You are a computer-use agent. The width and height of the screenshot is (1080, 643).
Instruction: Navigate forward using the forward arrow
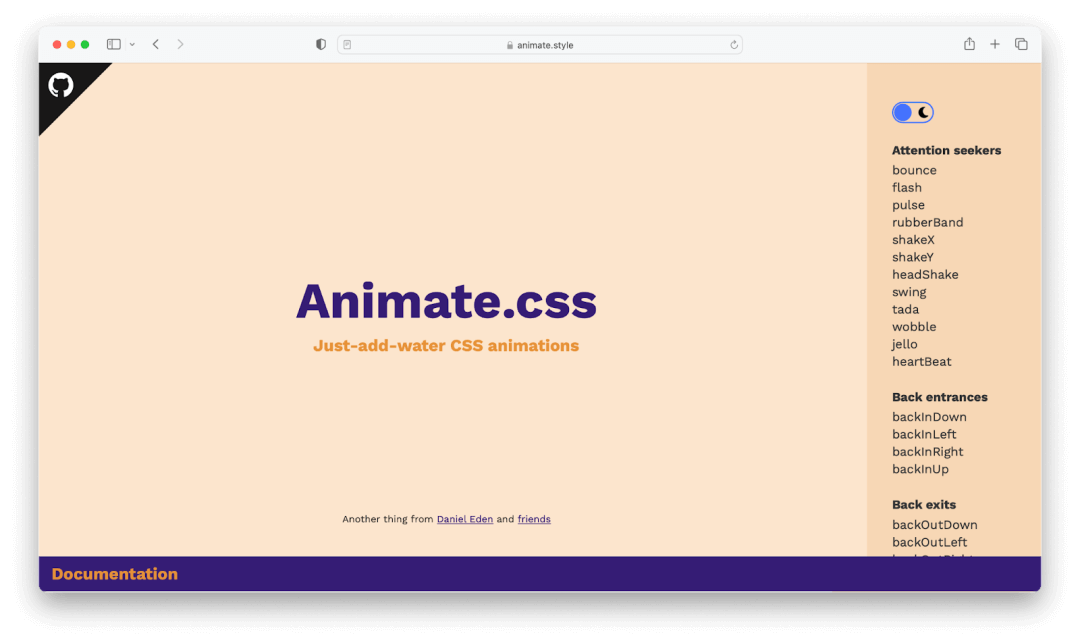(x=180, y=44)
